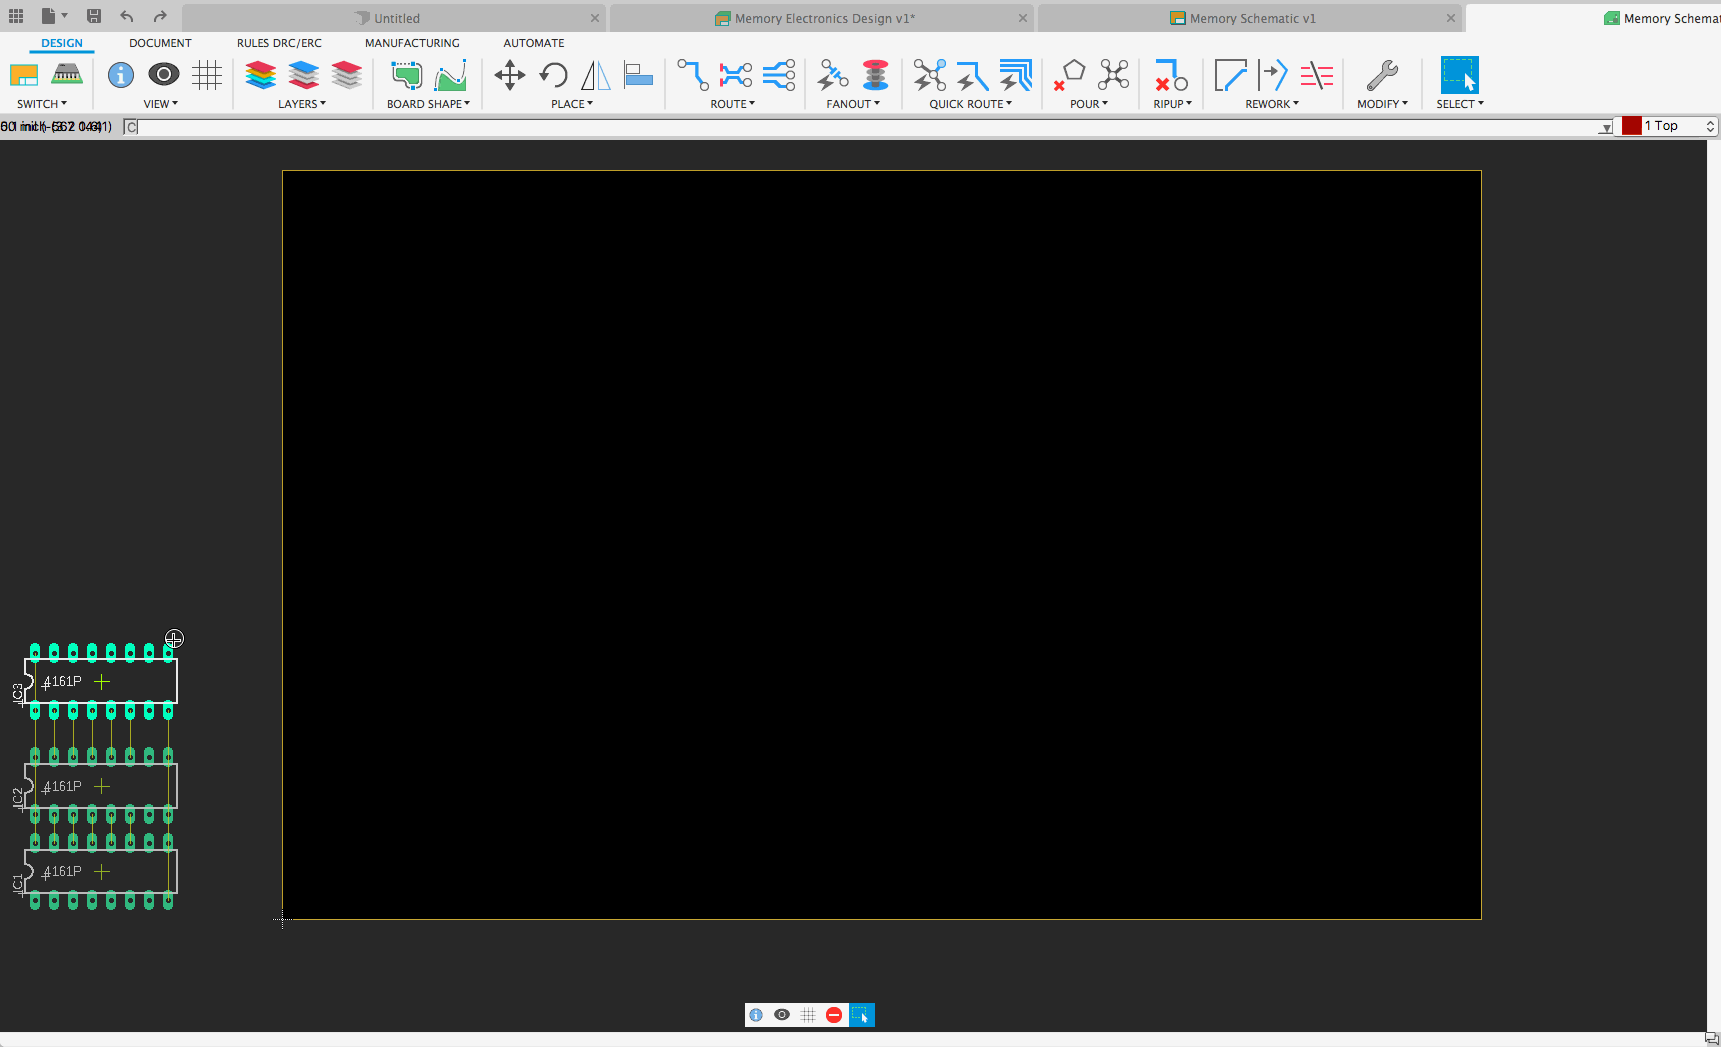Image resolution: width=1721 pixels, height=1047 pixels.
Task: Open the 3D PCB view icon
Action: (67, 74)
